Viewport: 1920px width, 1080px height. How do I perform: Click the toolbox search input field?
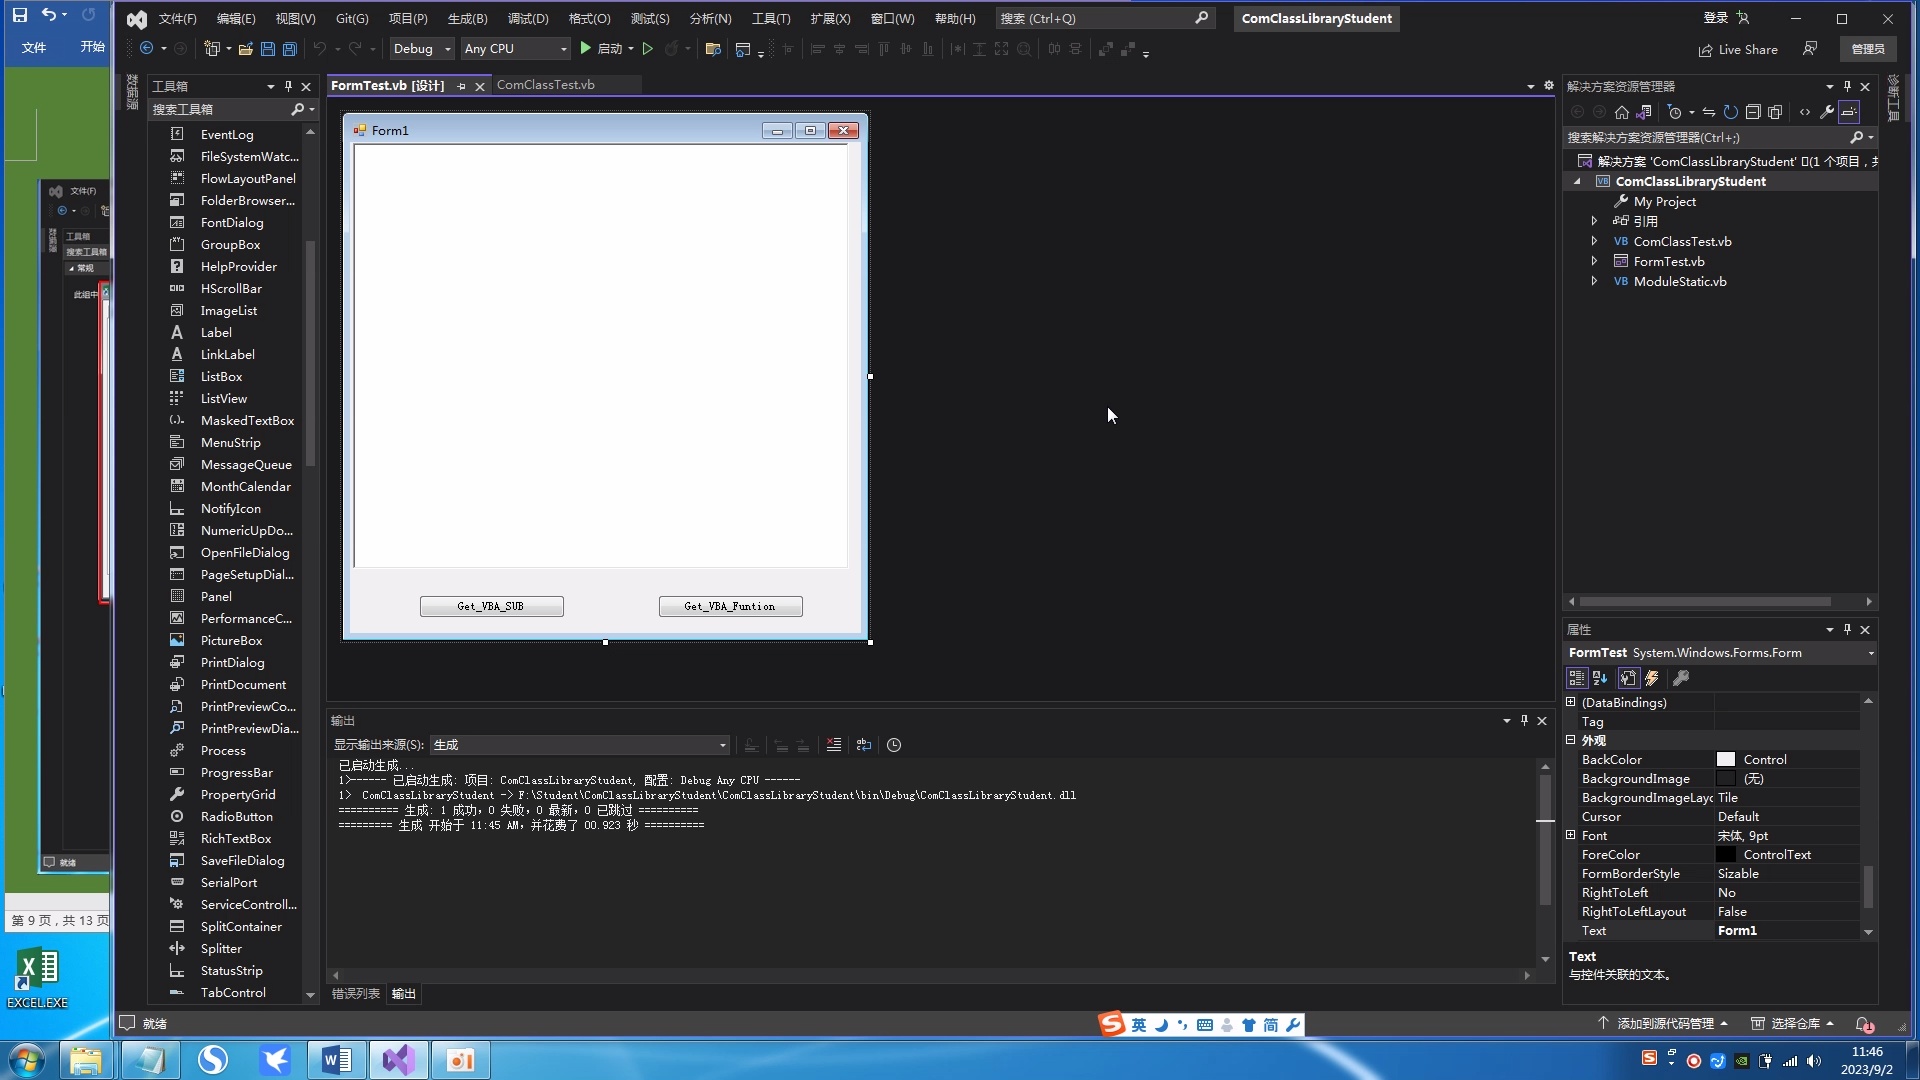(220, 109)
